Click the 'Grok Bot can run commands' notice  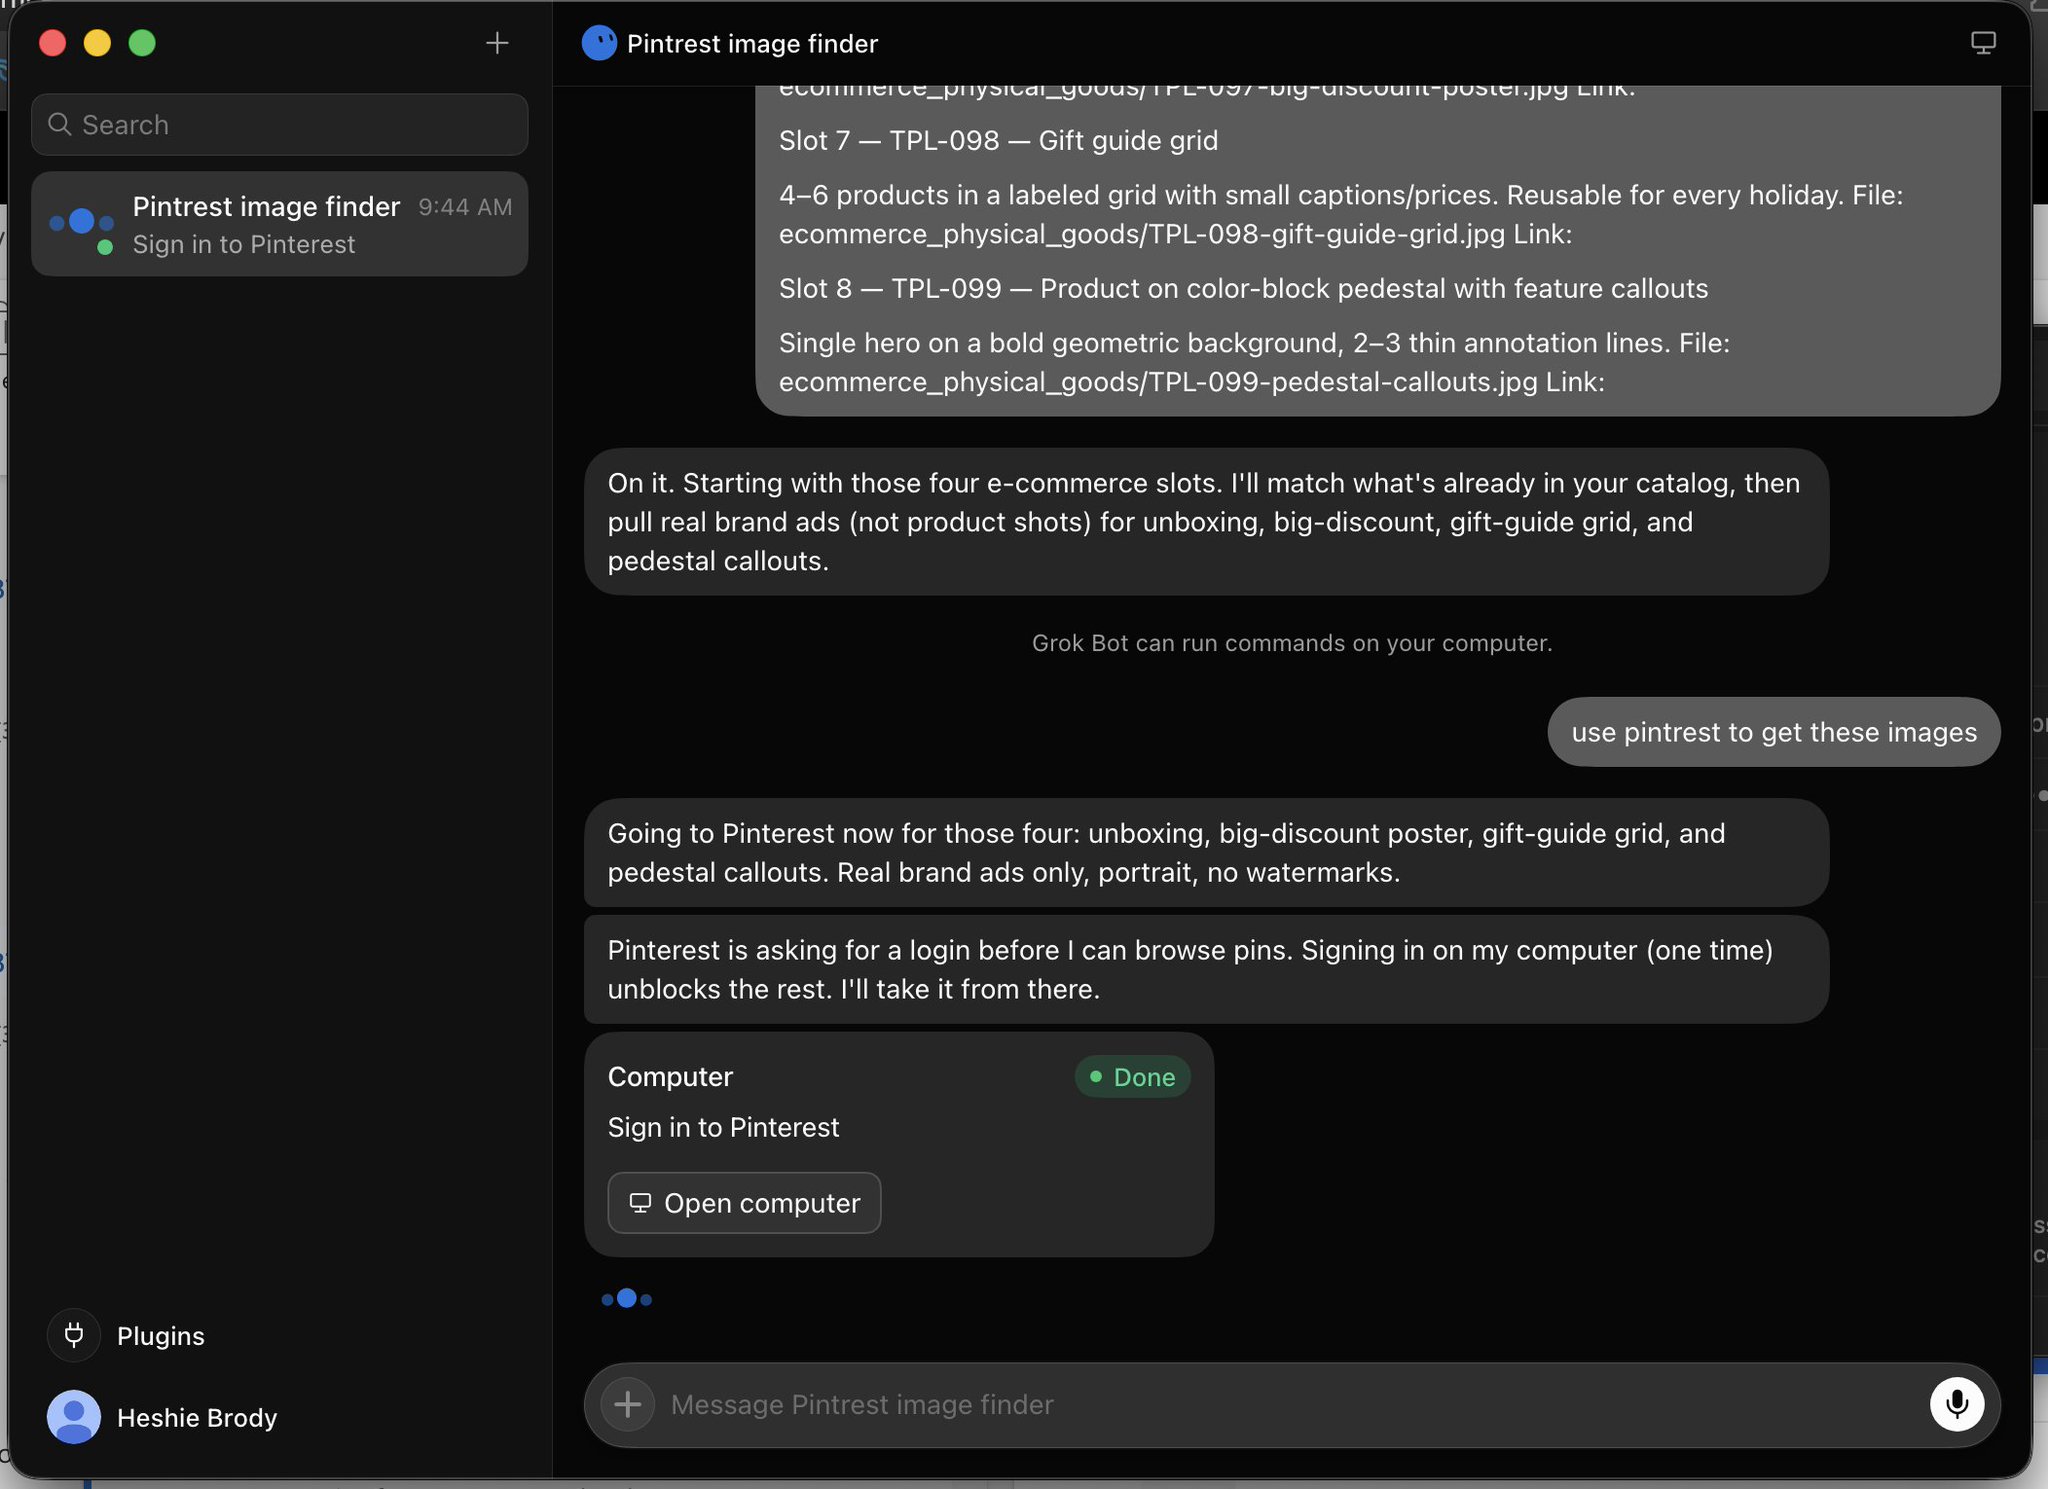(1292, 643)
